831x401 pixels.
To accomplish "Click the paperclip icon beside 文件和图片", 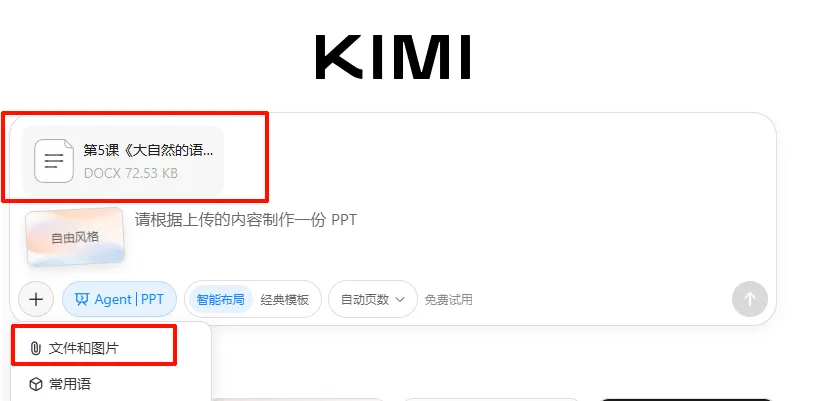I will [35, 349].
